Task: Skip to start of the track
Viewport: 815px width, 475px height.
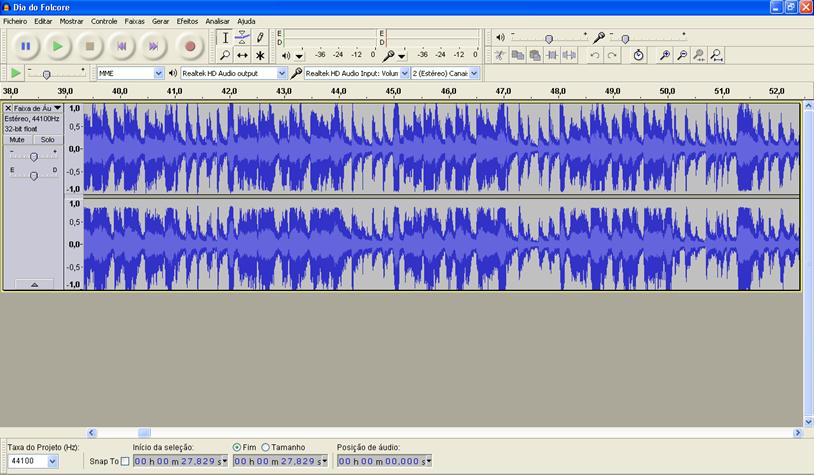Action: pos(121,46)
